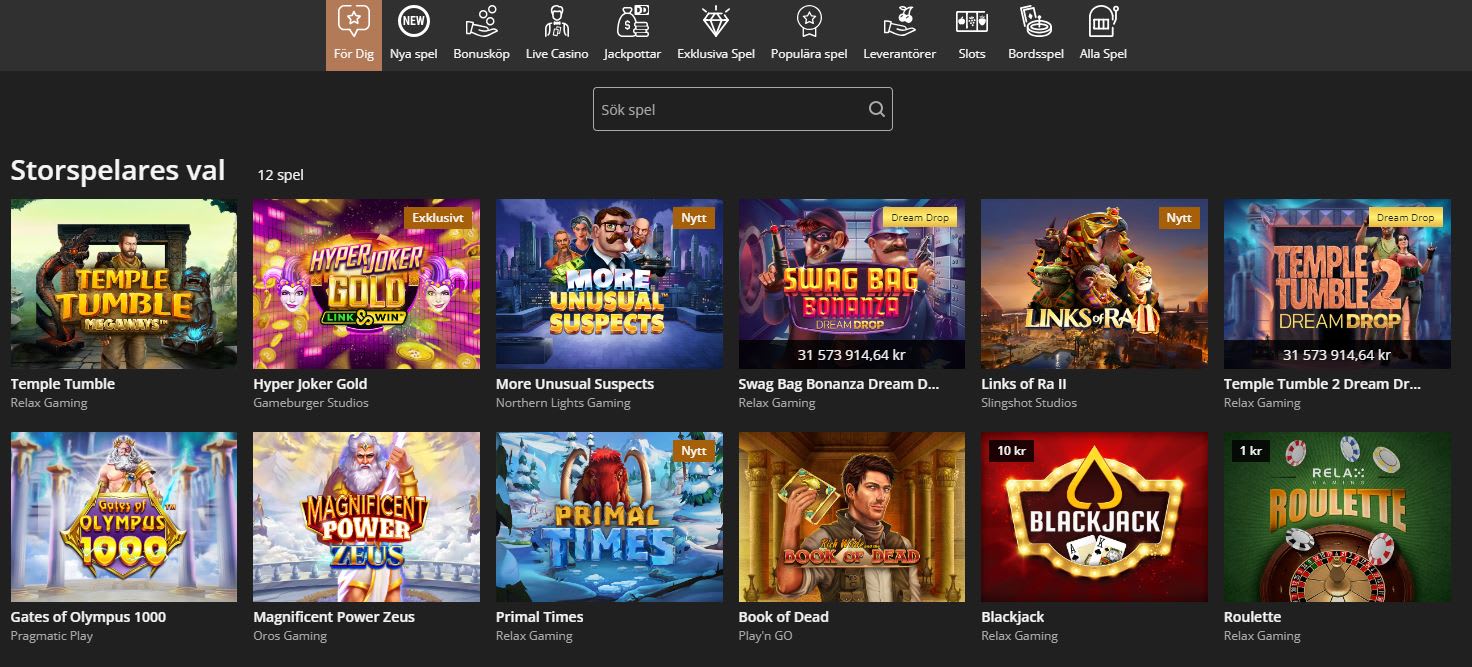Click the Play'n GO provider text
The width and height of the screenshot is (1472, 667).
coord(765,636)
